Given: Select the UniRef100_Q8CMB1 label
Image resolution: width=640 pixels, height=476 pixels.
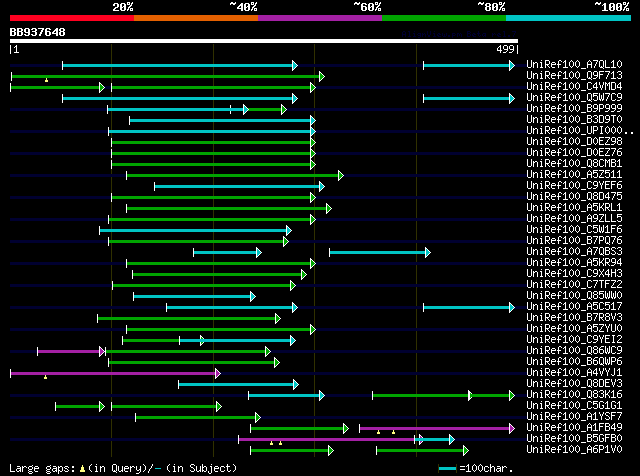Looking at the screenshot, I should [x=574, y=164].
